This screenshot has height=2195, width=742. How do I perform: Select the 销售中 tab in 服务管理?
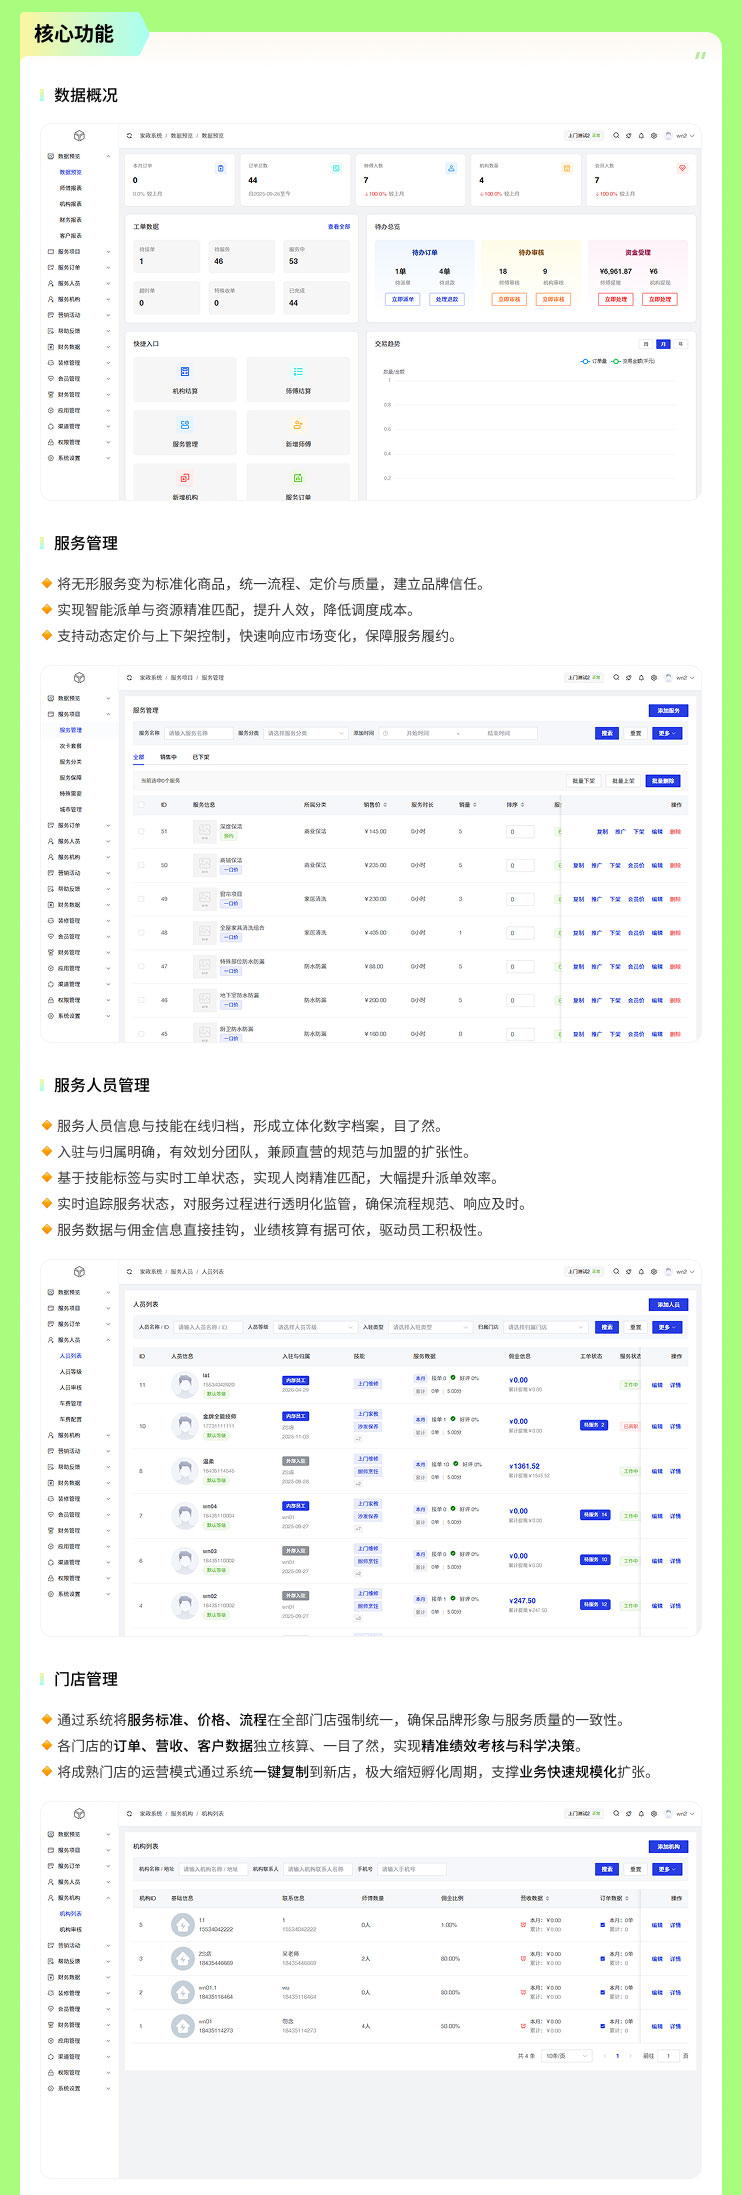click(168, 757)
